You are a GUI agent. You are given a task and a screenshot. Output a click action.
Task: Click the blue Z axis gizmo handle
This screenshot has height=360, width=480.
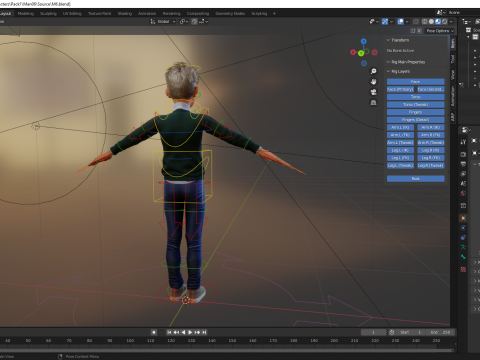pos(364,41)
